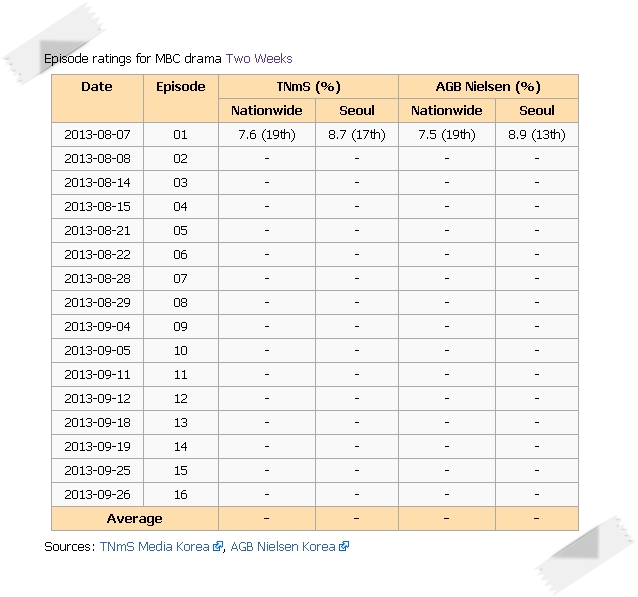
Task: Select the TNmS (%) header cell
Action: click(x=308, y=86)
